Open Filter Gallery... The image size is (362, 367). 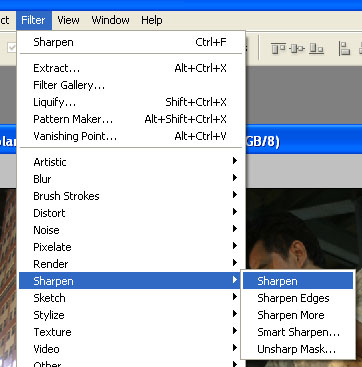(x=131, y=85)
